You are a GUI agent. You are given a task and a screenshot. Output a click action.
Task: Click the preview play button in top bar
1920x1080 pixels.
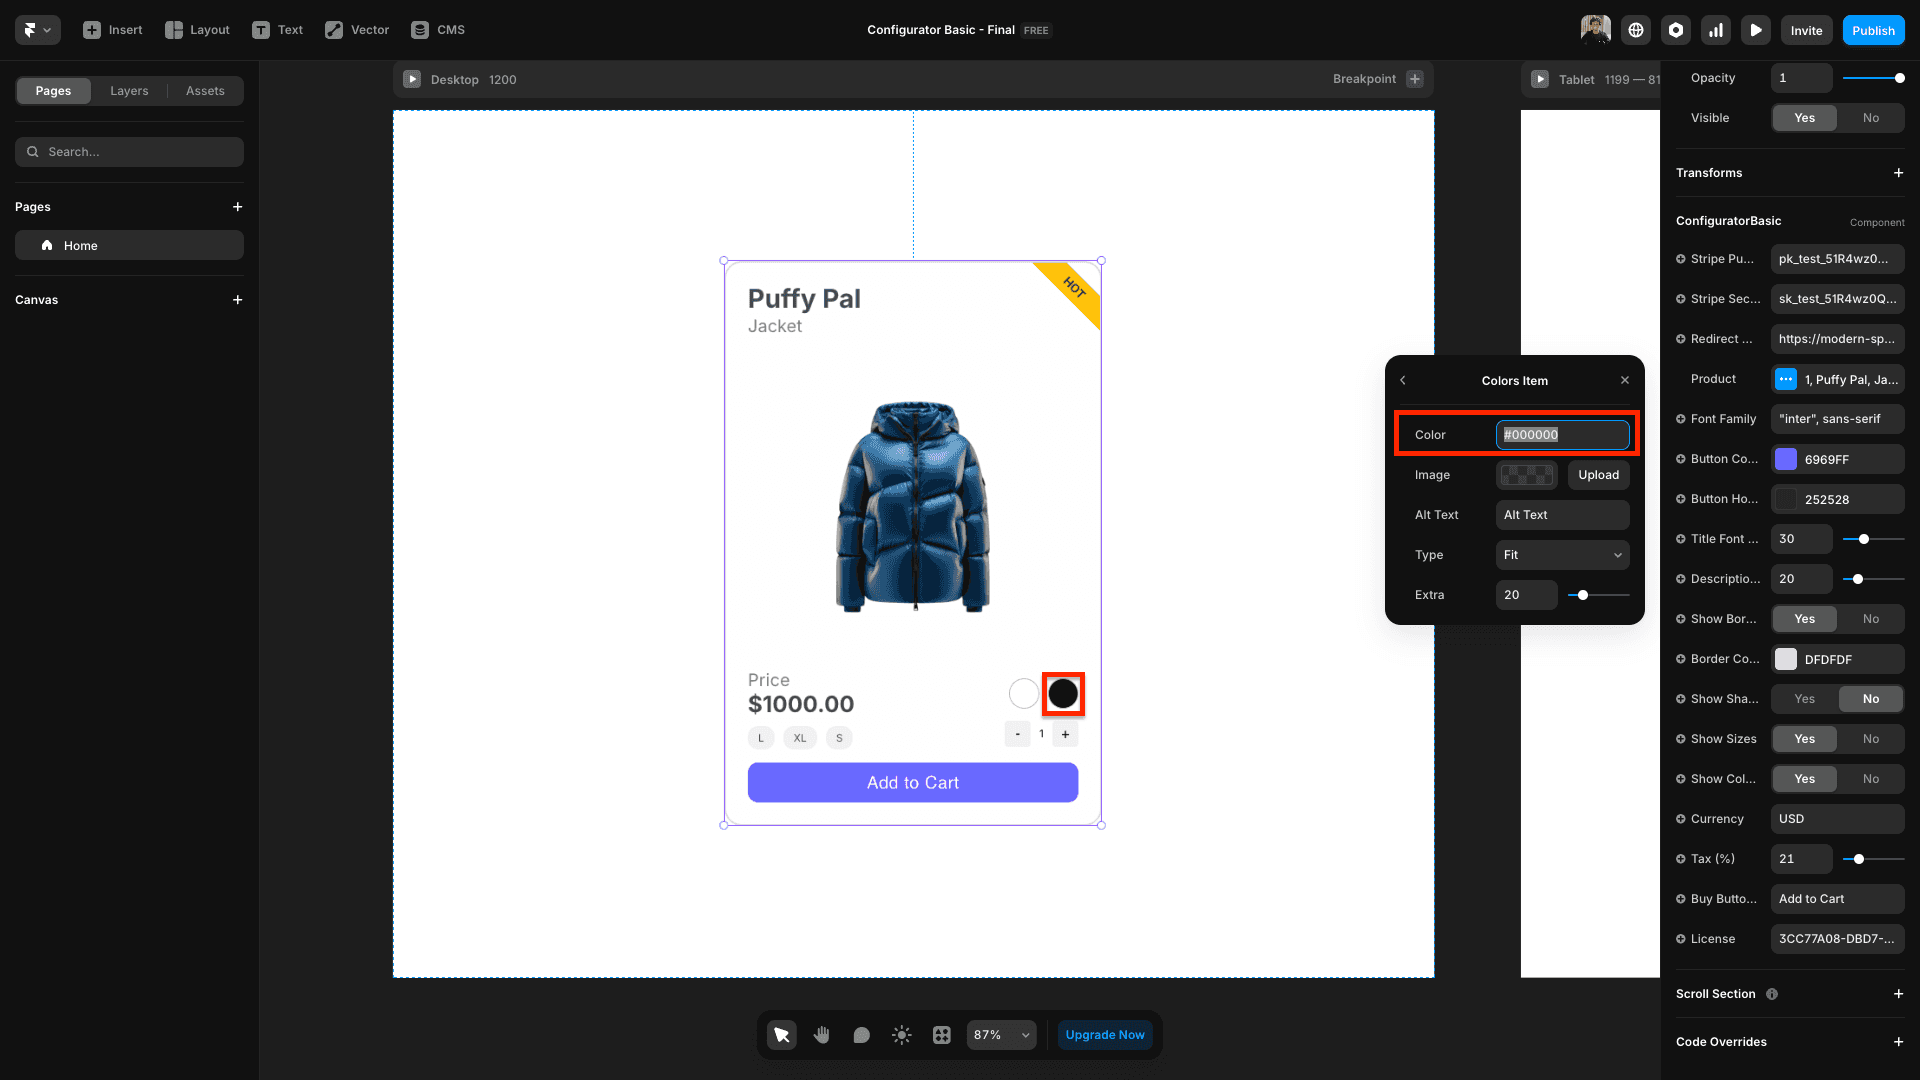1756,30
